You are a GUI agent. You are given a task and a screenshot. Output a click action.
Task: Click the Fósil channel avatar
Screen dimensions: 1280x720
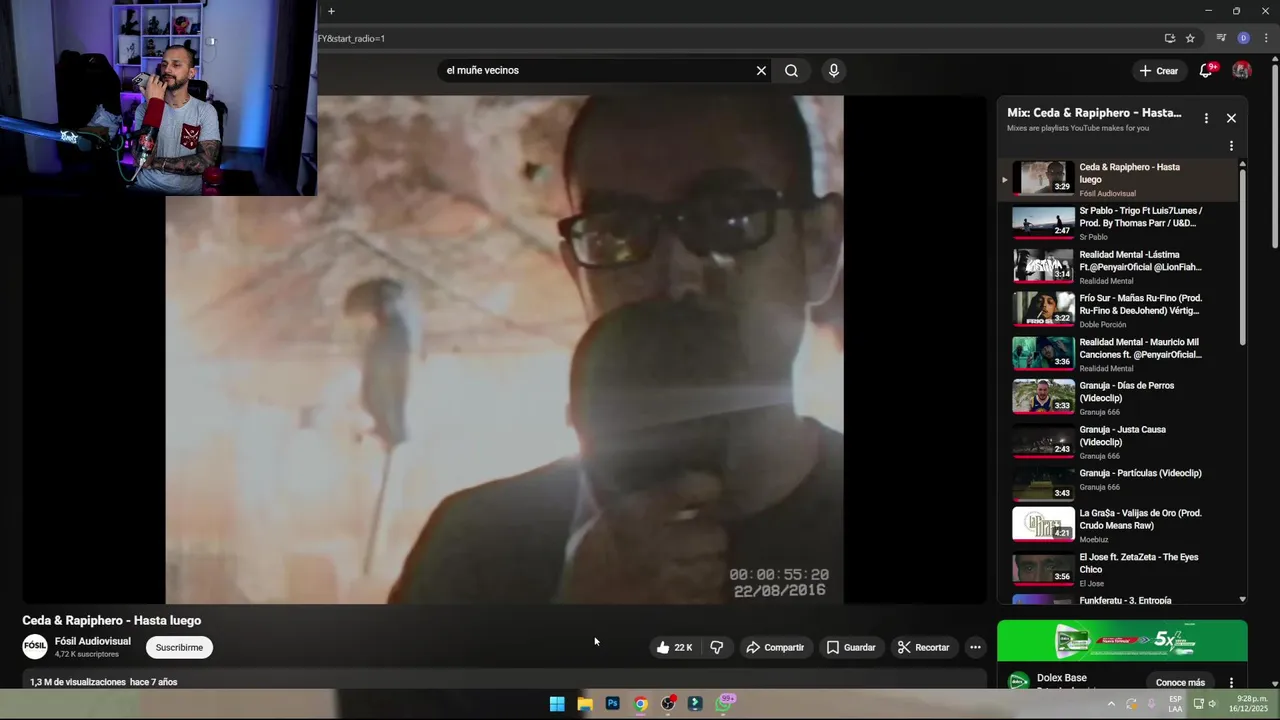coord(35,647)
